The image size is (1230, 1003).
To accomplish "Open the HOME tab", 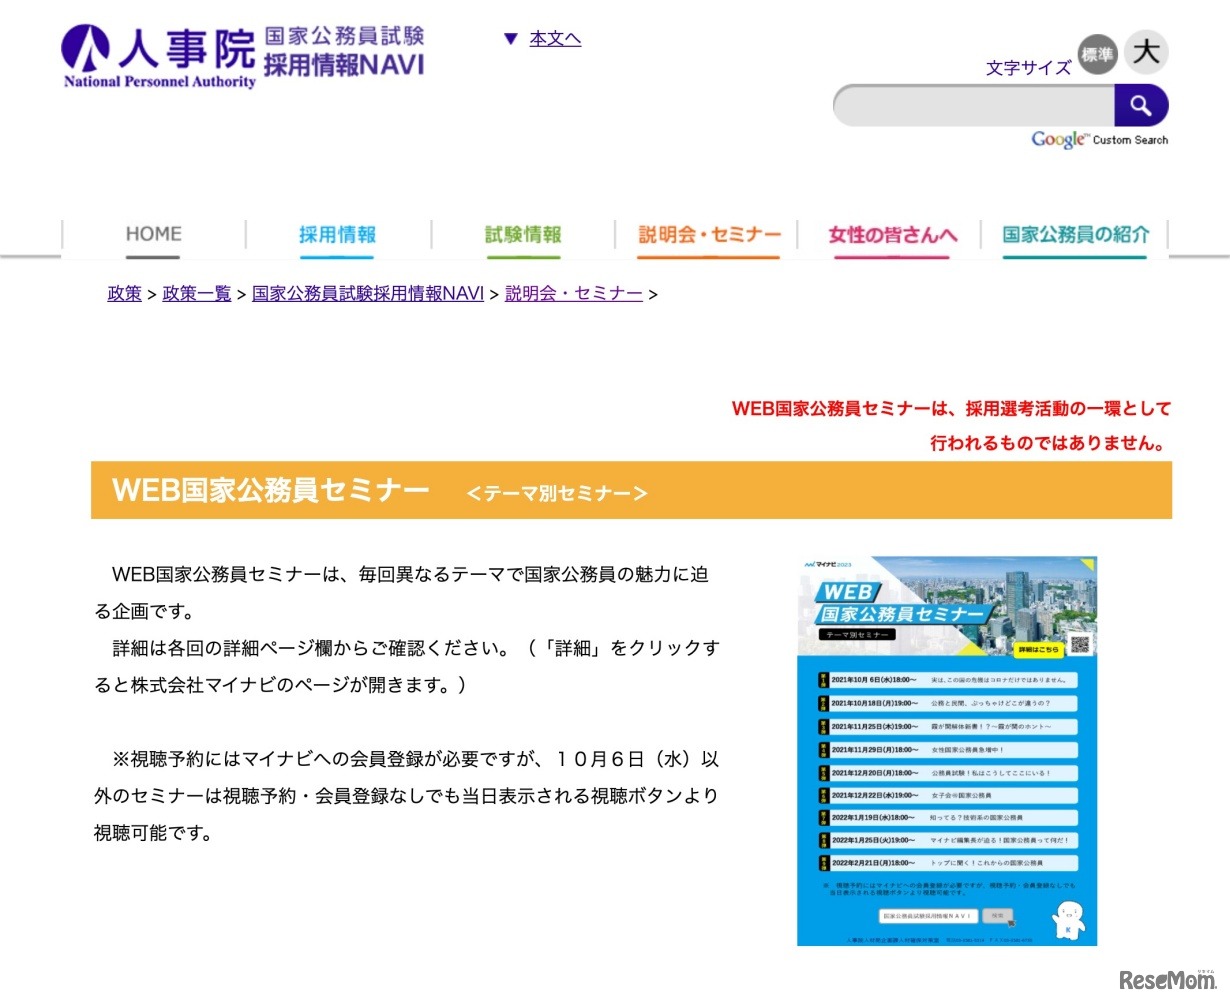I will point(152,234).
